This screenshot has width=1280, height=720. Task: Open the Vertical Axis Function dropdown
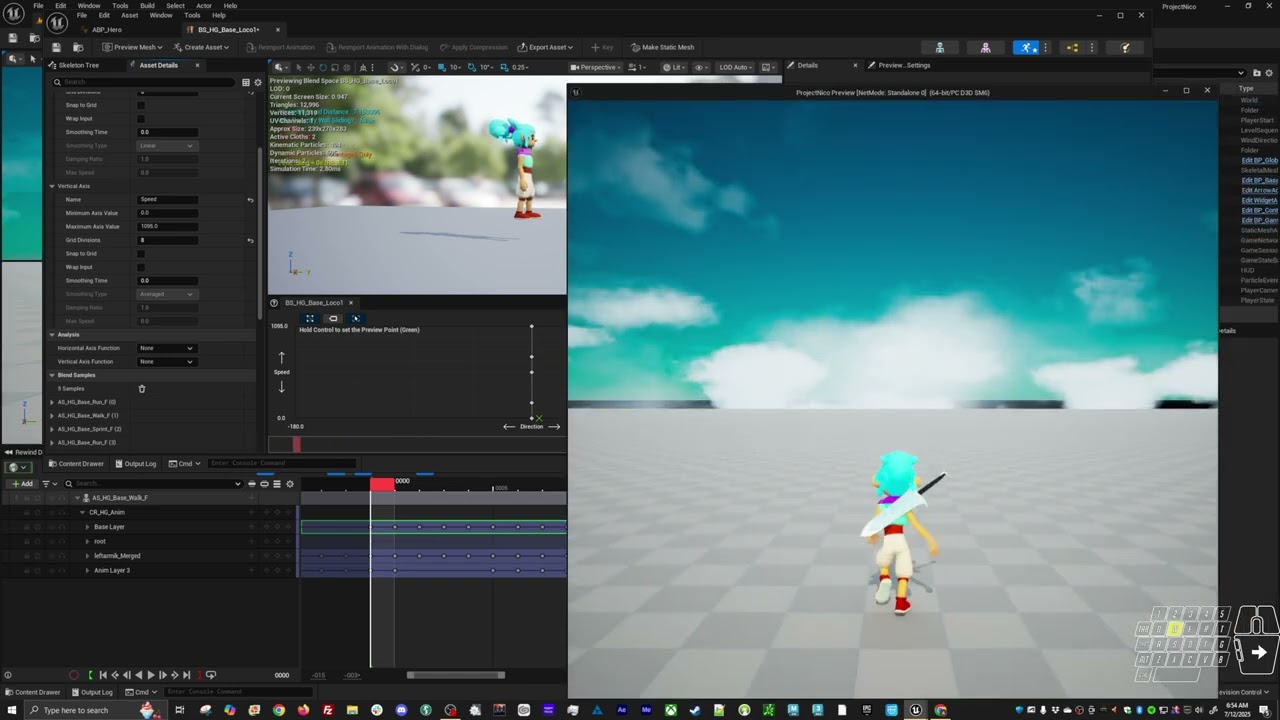[167, 361]
